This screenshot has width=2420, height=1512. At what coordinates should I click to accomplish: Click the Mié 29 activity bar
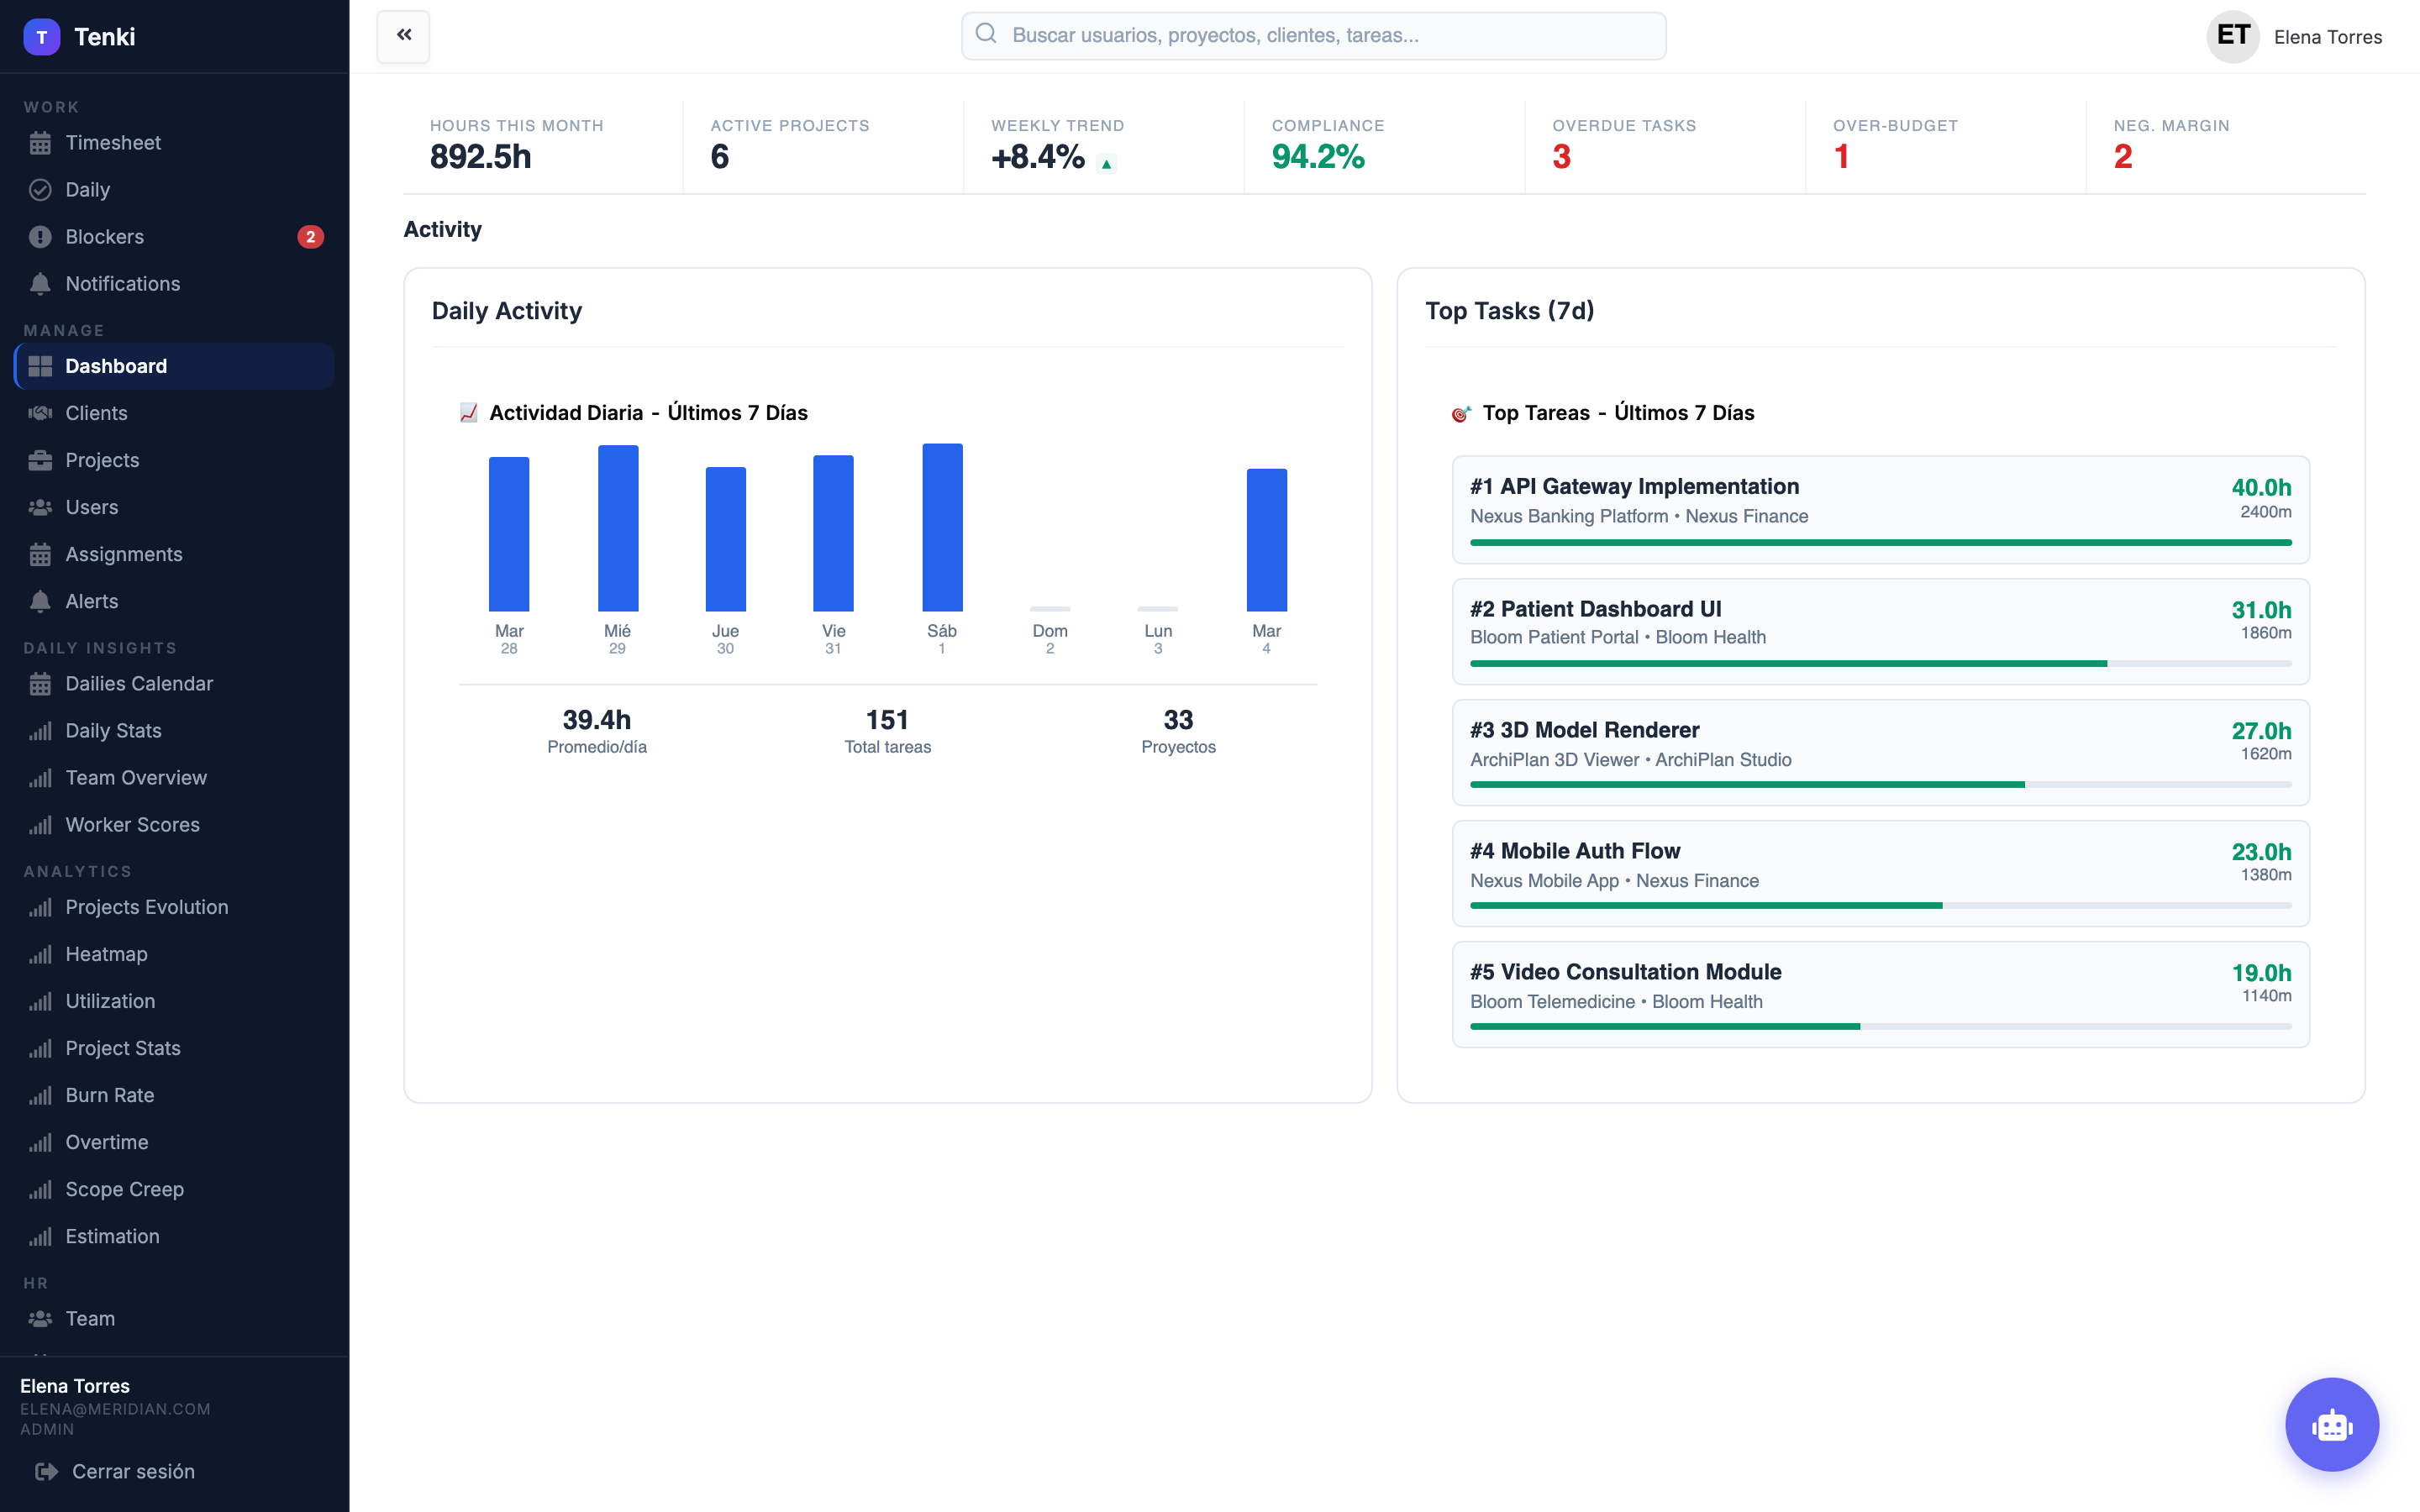pos(618,528)
